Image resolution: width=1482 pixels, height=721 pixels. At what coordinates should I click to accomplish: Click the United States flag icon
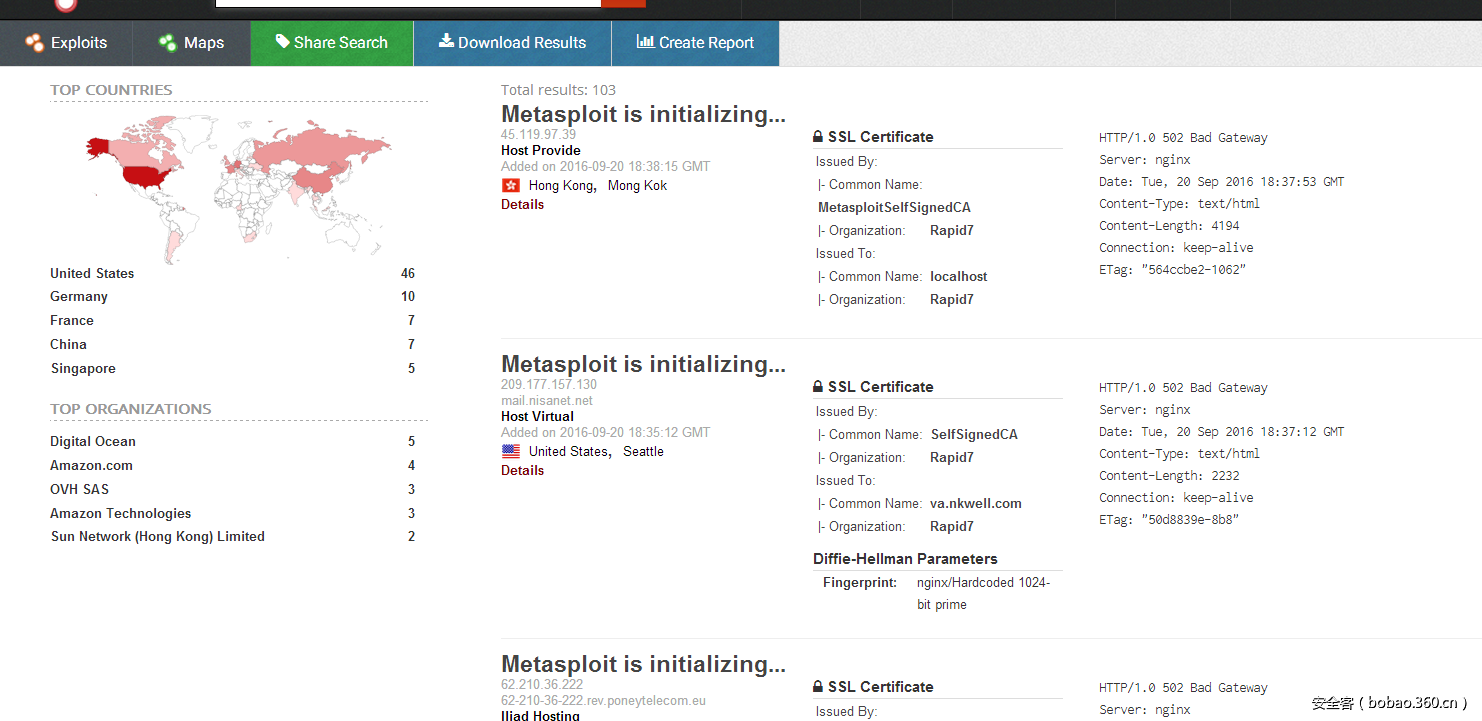[511, 452]
